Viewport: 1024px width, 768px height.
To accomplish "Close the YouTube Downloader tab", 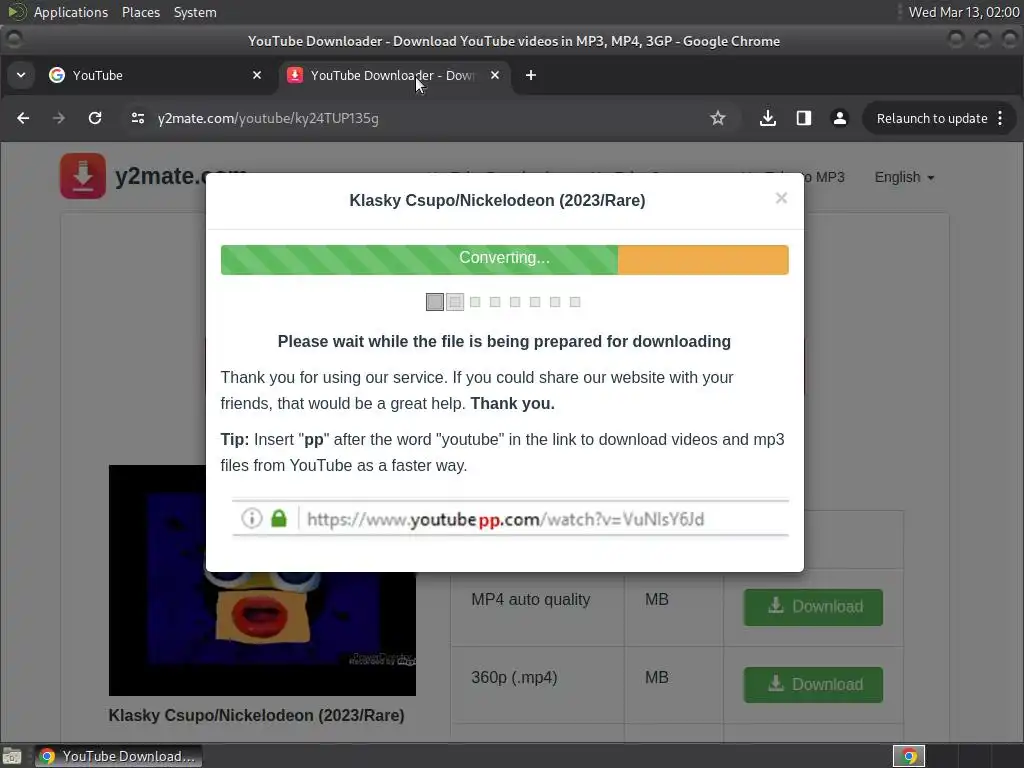I will tap(495, 75).
